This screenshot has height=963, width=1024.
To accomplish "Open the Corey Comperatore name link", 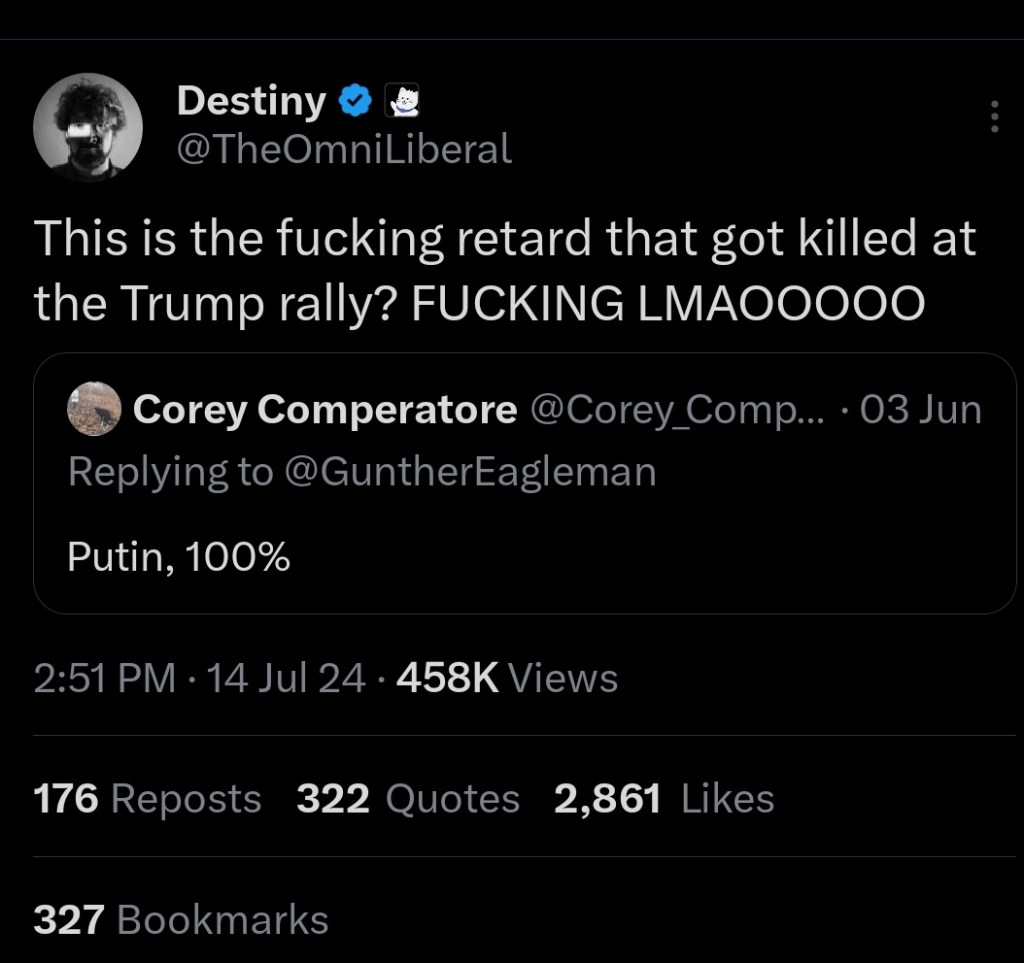I will coord(324,409).
